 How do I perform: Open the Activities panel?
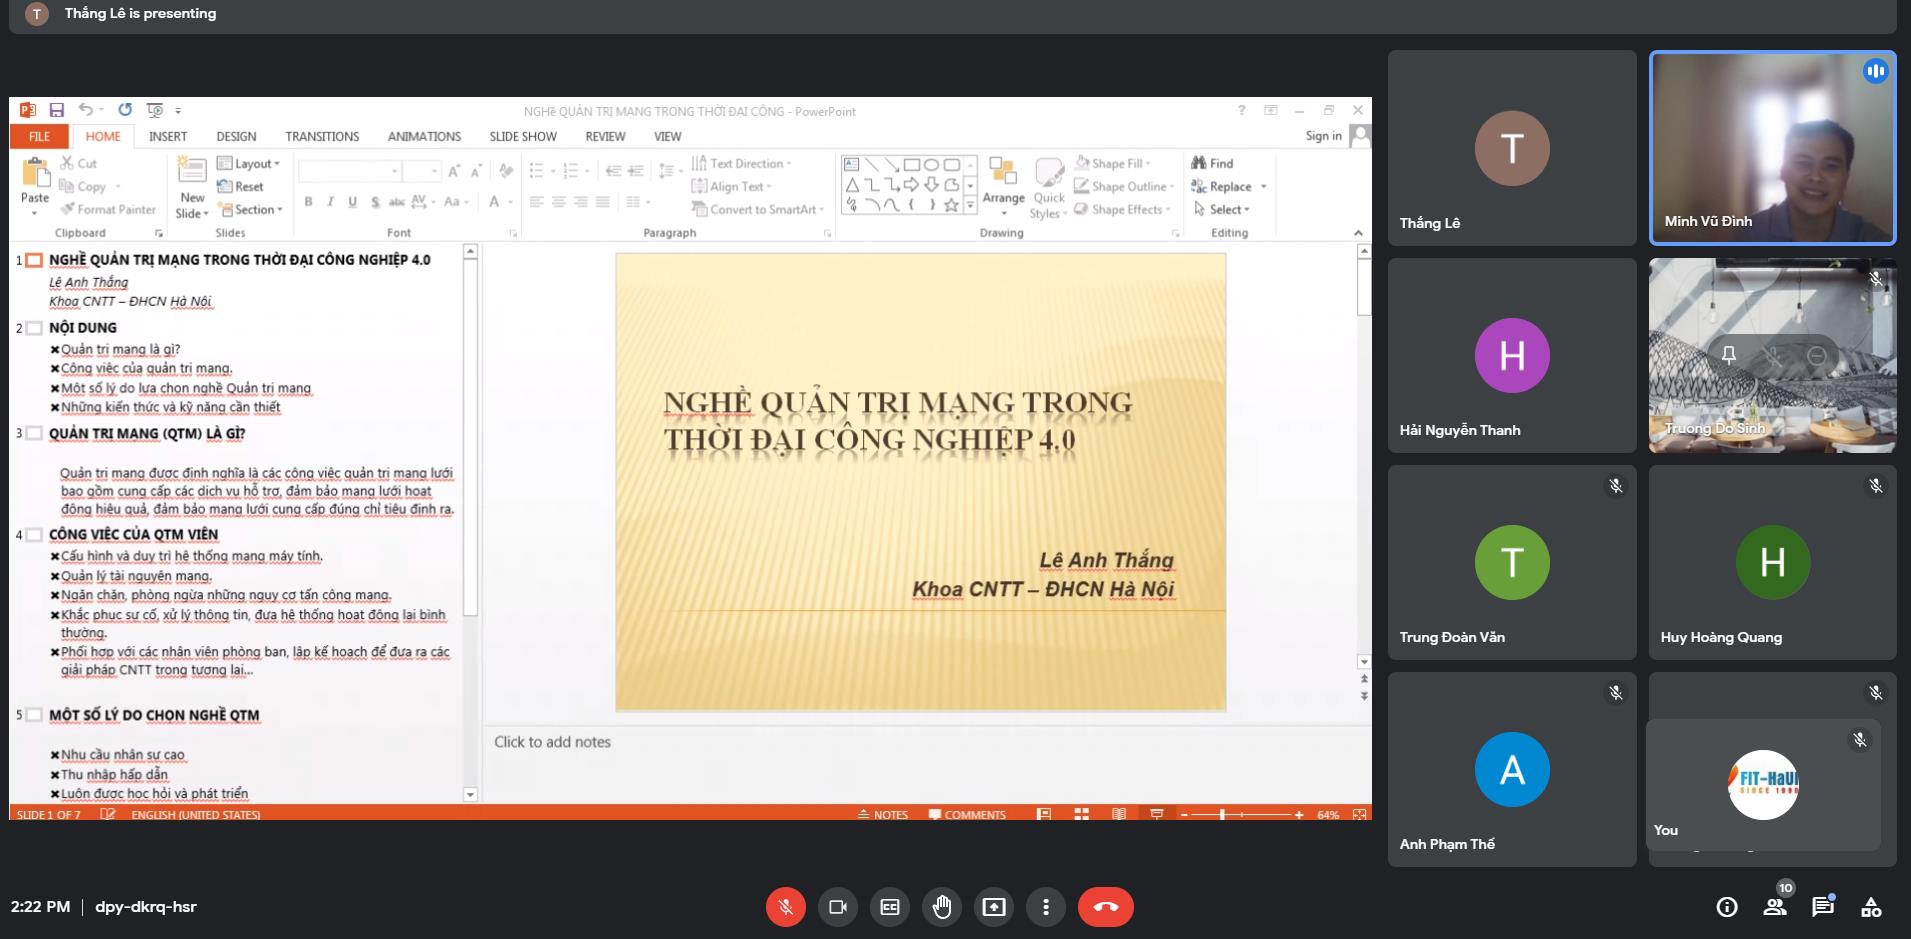click(x=1871, y=907)
